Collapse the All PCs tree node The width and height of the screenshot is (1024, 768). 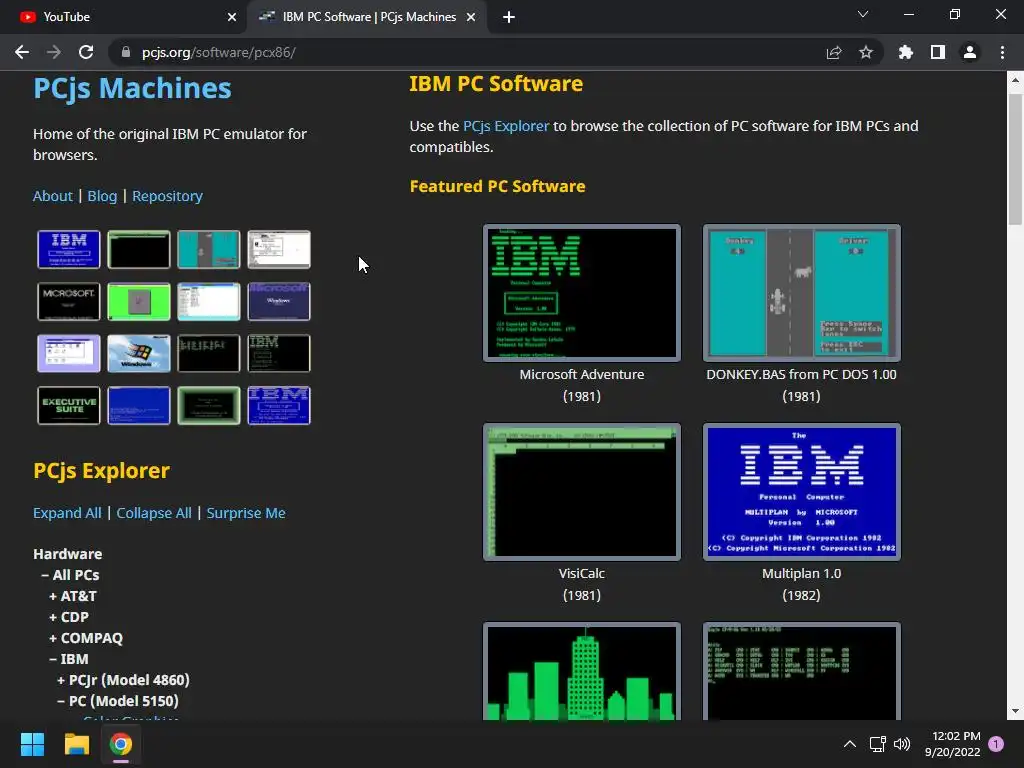click(x=70, y=575)
